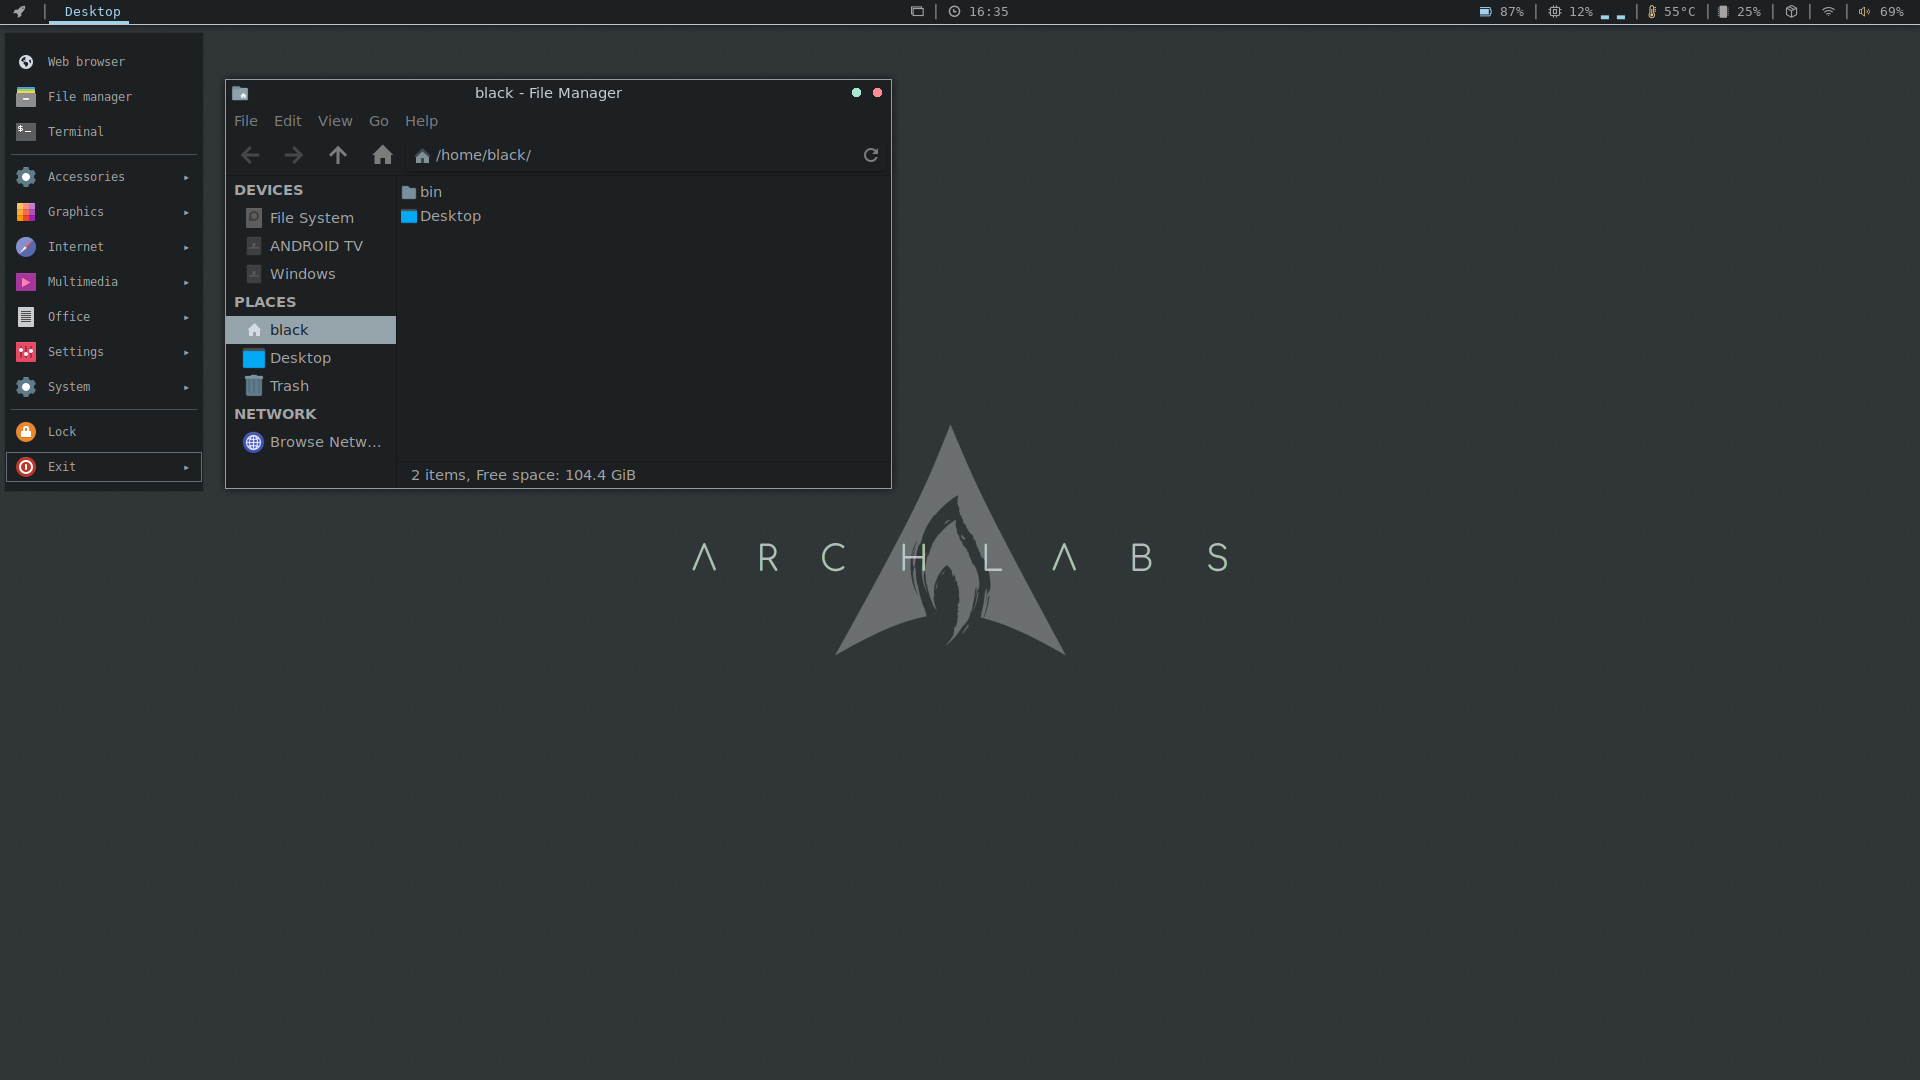Expand the Exit submenu
The image size is (1920, 1080).
(104, 467)
